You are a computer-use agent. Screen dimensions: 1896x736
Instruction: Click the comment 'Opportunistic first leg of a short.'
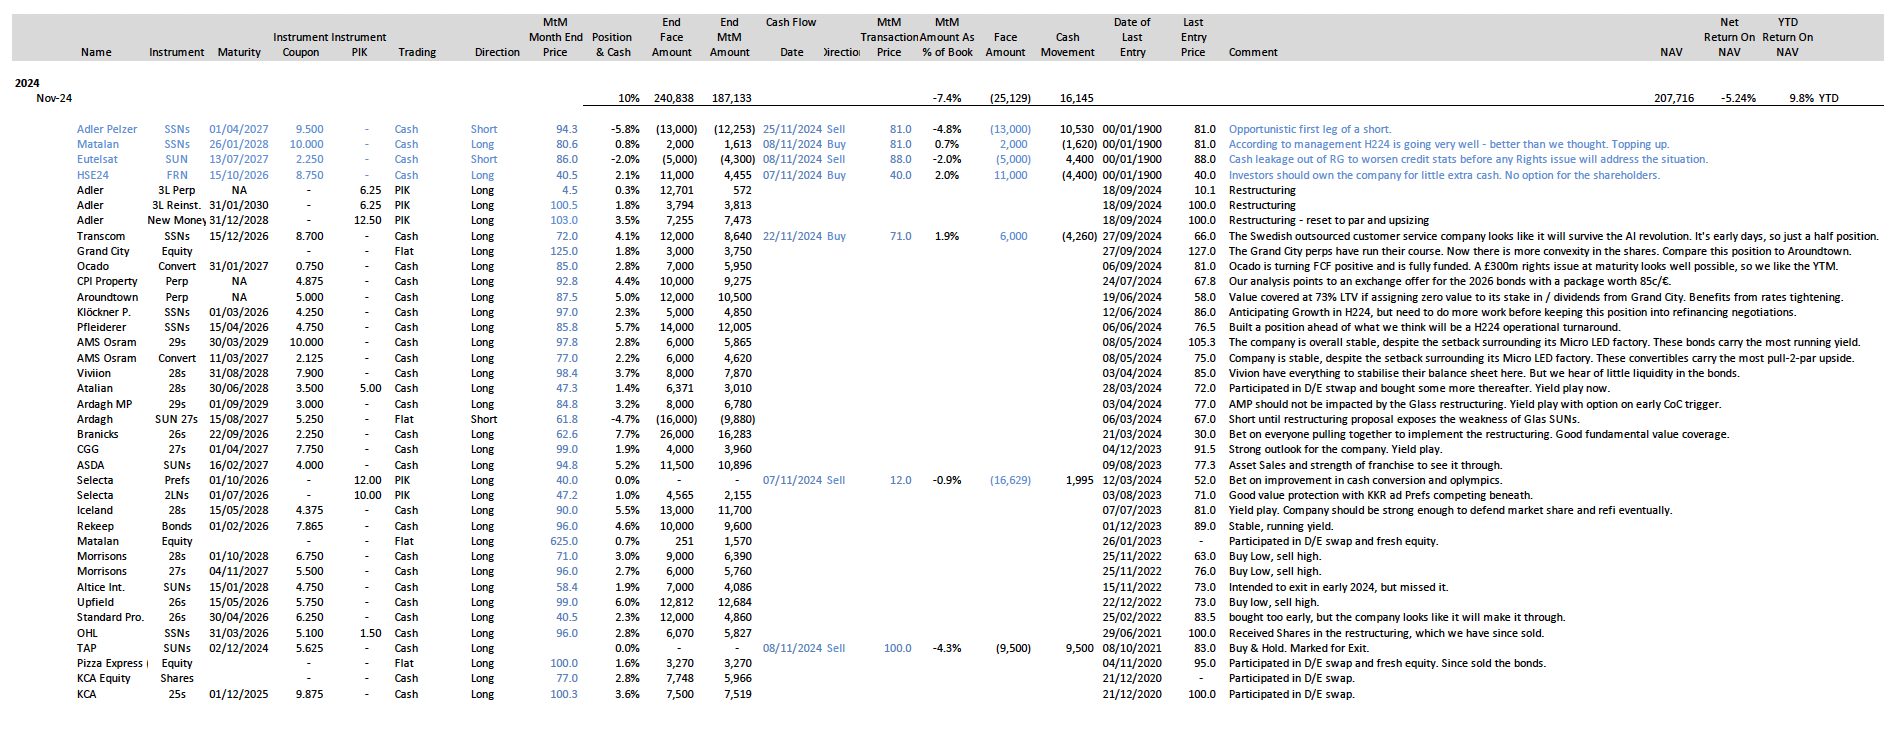pyautogui.click(x=1310, y=129)
